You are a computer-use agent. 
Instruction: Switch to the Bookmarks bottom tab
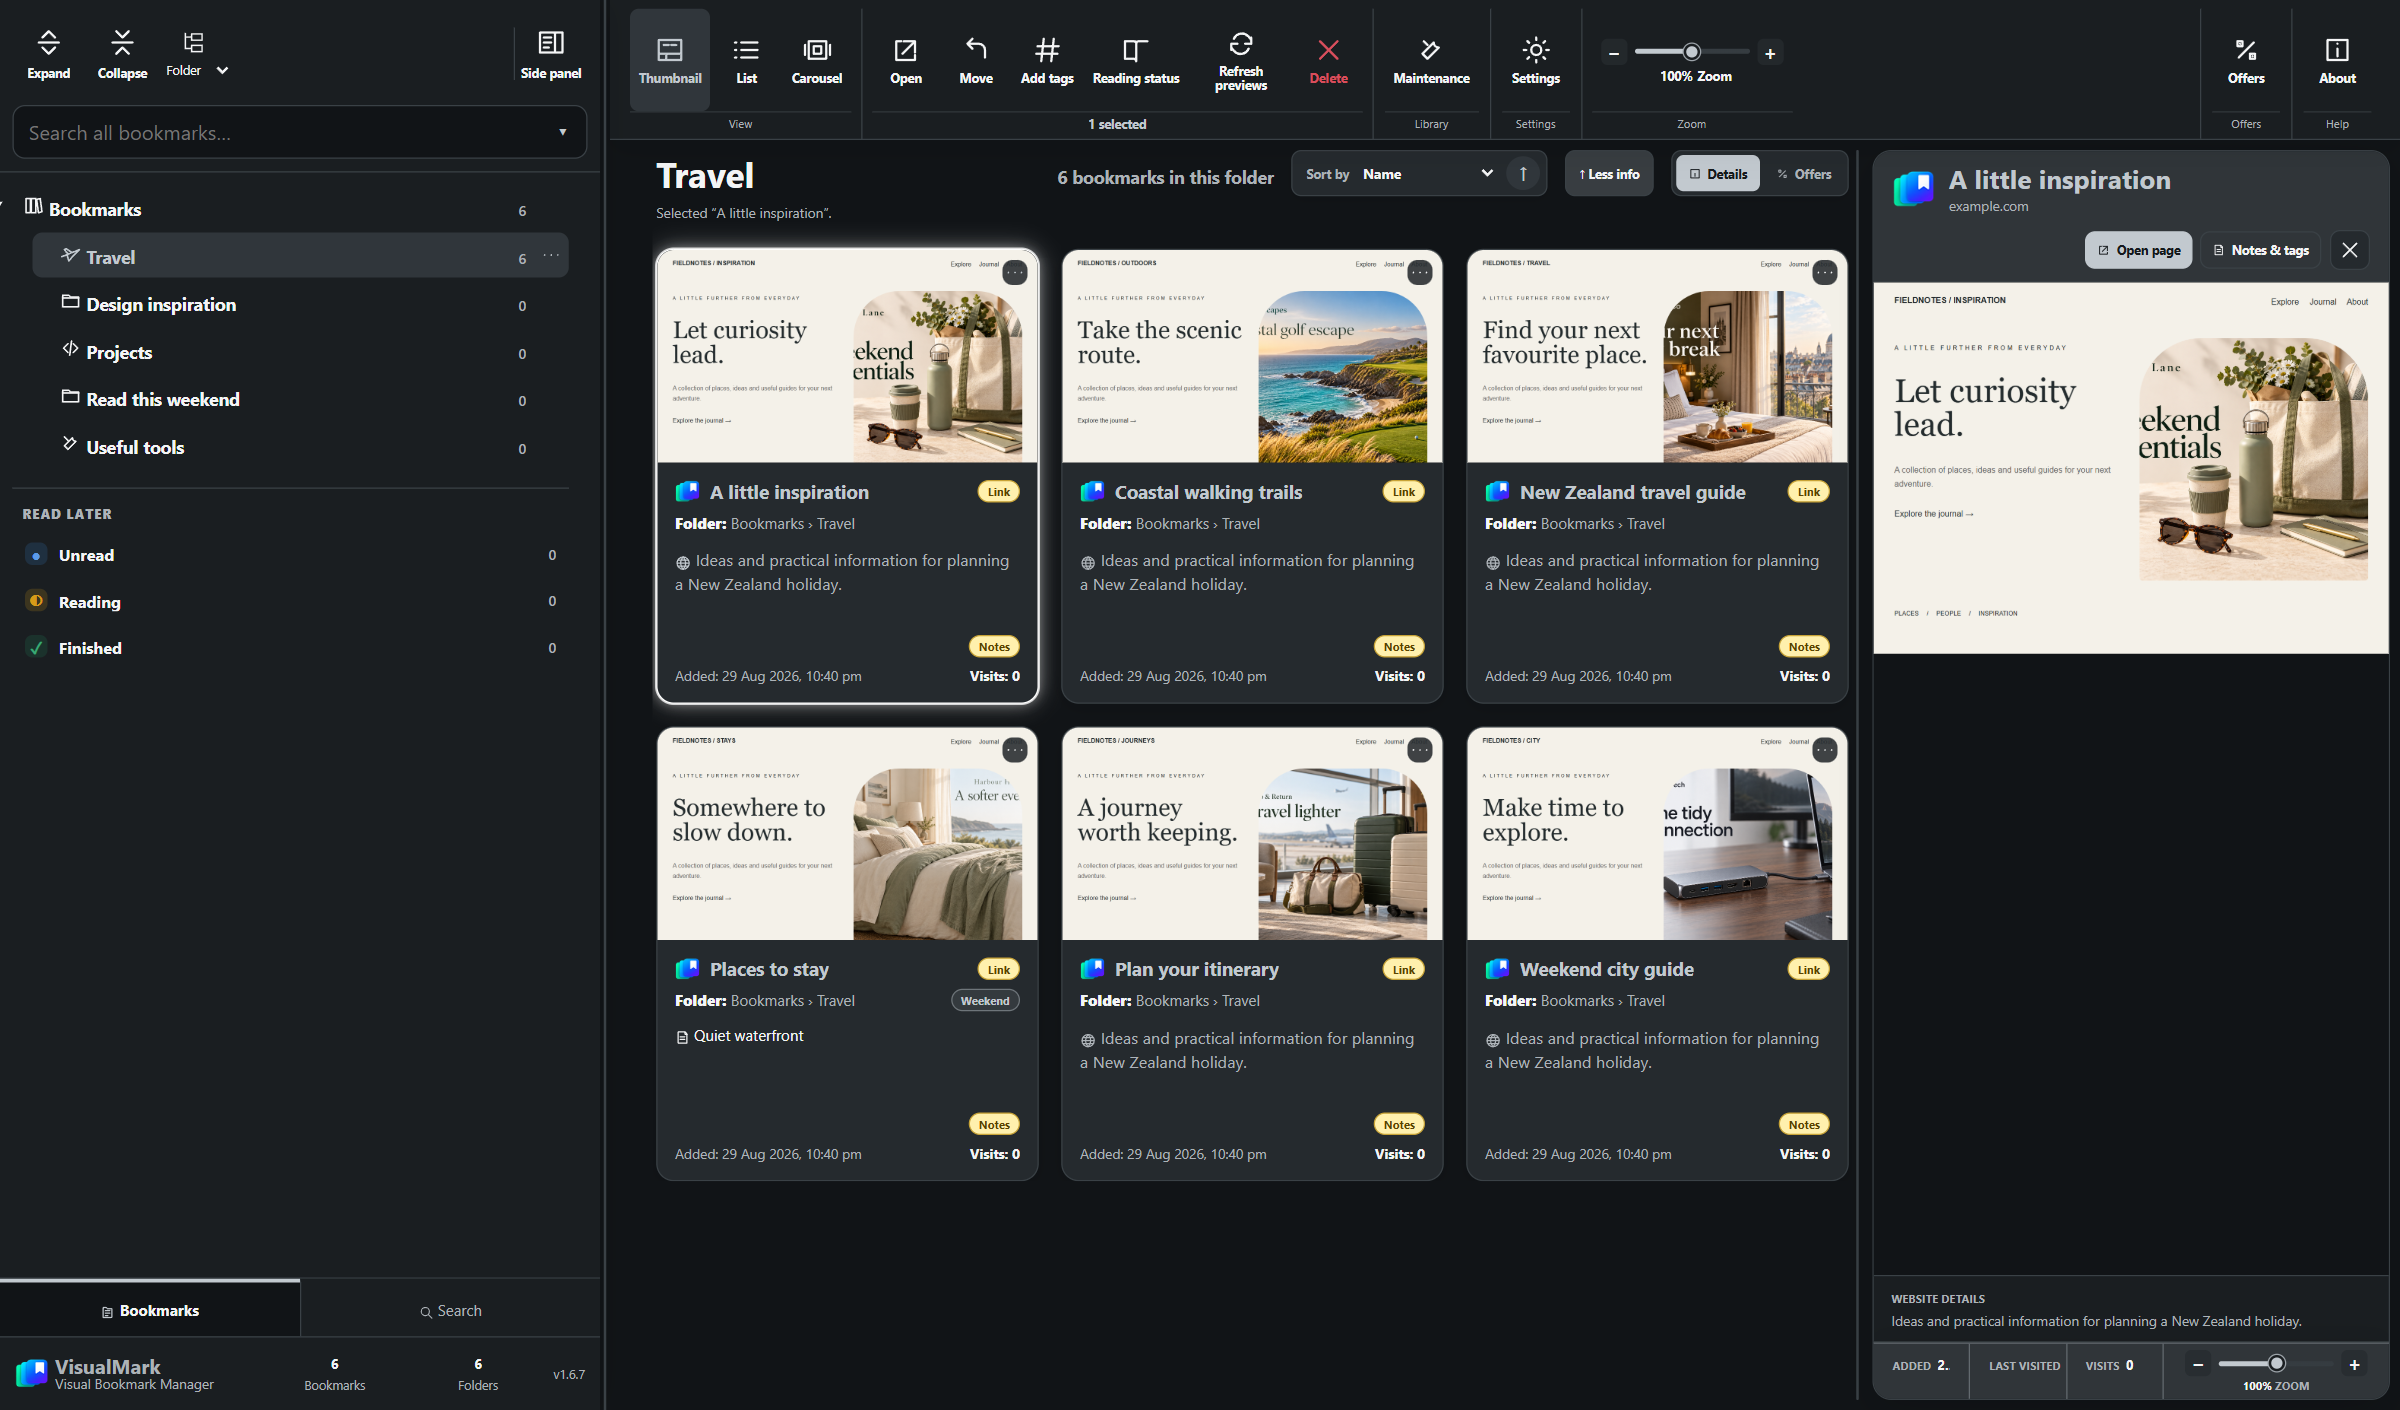[150, 1310]
